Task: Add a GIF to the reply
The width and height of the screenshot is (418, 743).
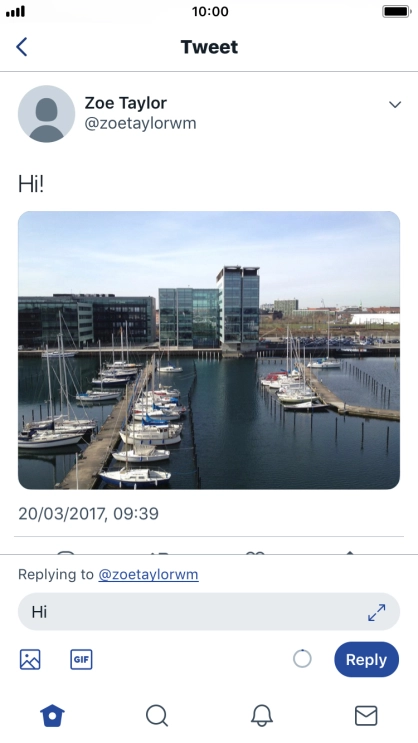Action: point(81,659)
